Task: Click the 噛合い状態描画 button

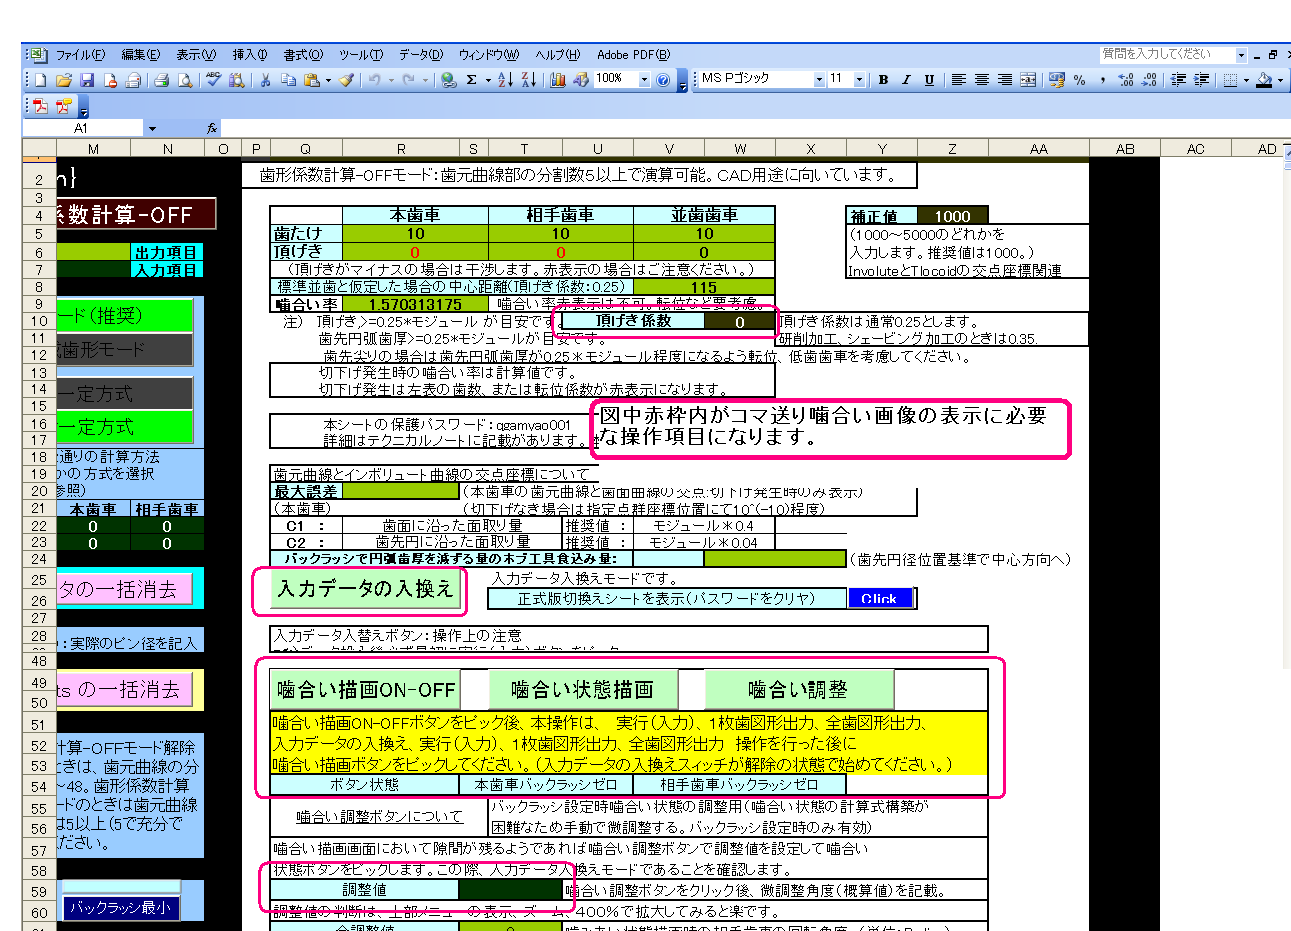Action: [x=582, y=689]
